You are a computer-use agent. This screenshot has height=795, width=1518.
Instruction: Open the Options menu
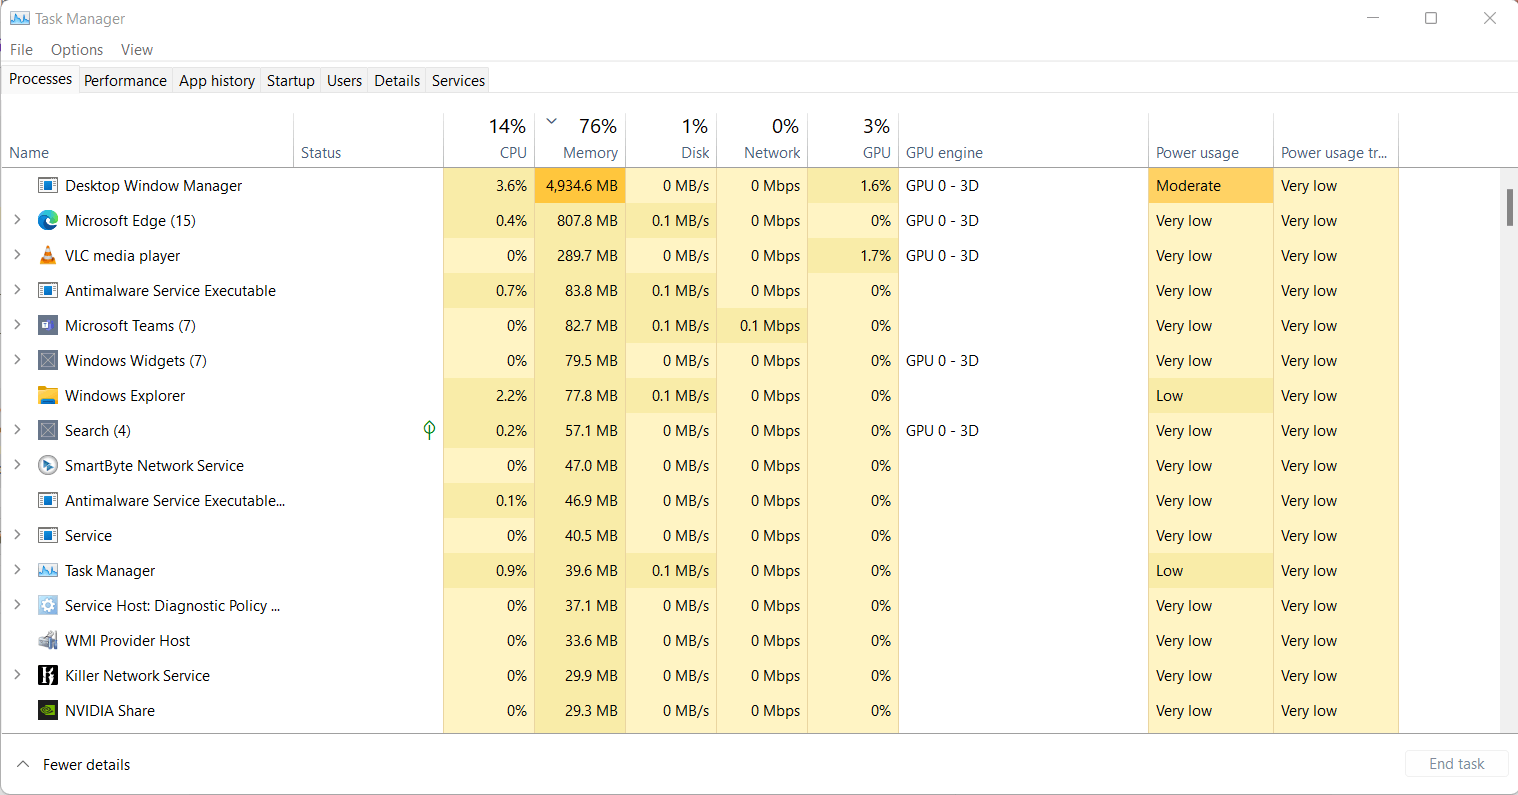(77, 50)
